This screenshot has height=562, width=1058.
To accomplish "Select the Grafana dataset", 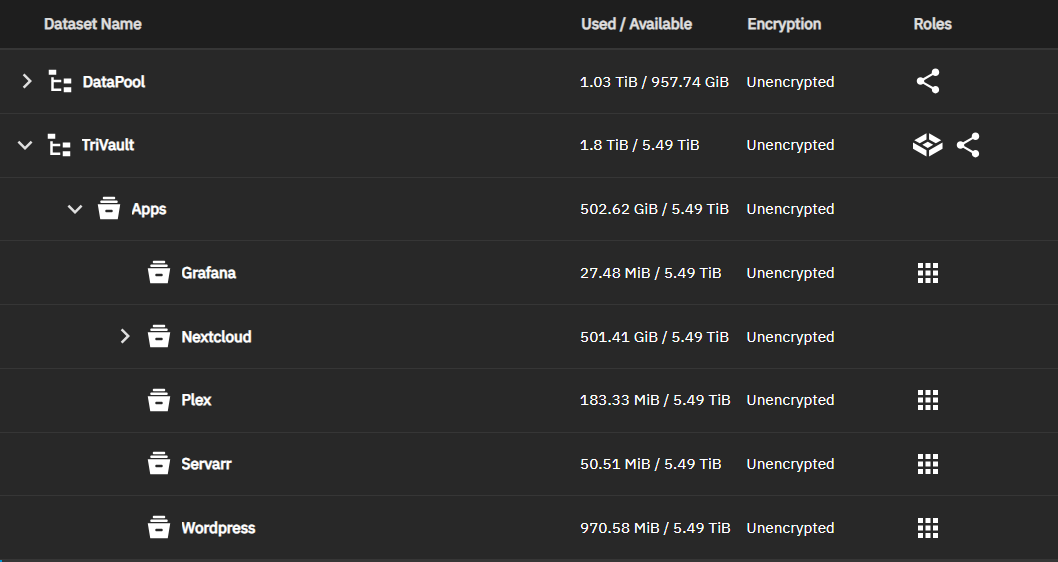I will pos(208,273).
